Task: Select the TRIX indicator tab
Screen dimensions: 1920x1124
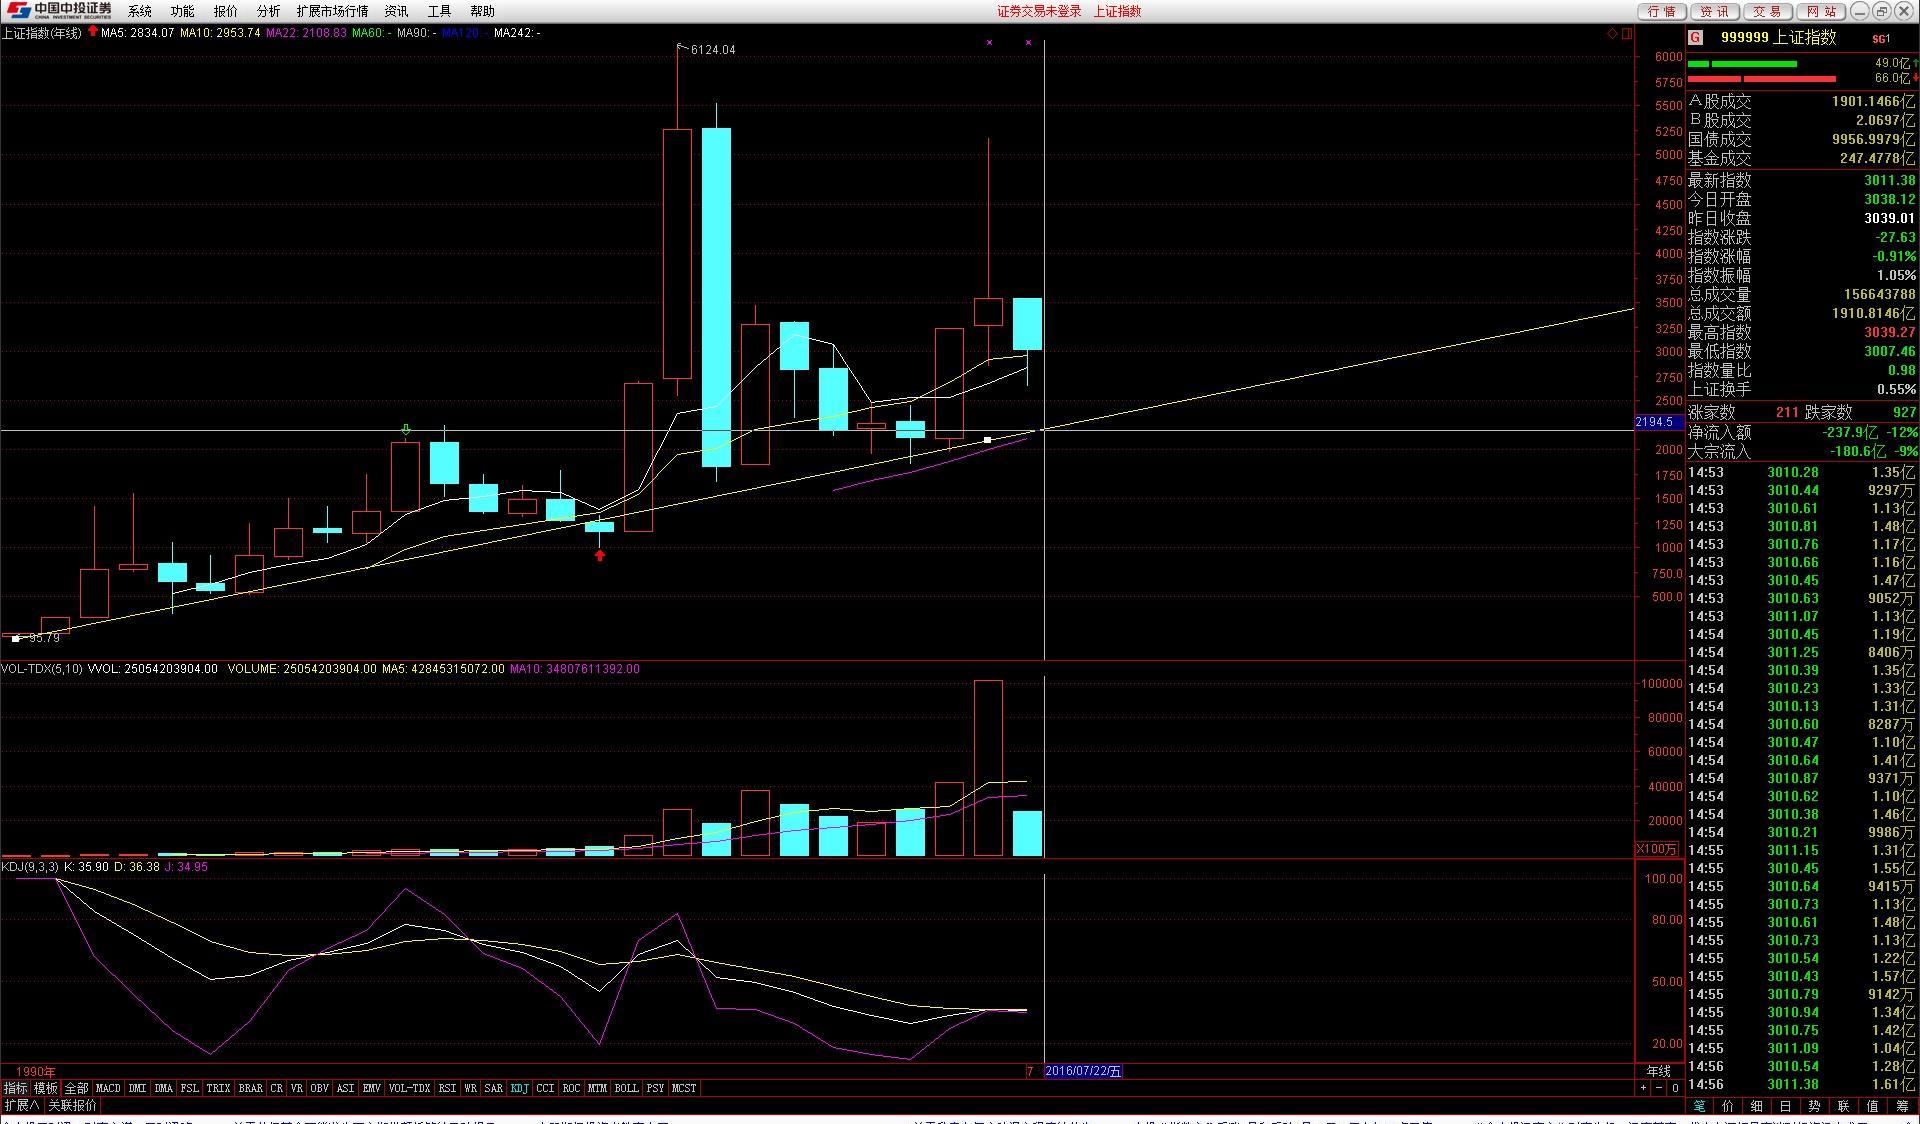Action: click(x=218, y=1088)
